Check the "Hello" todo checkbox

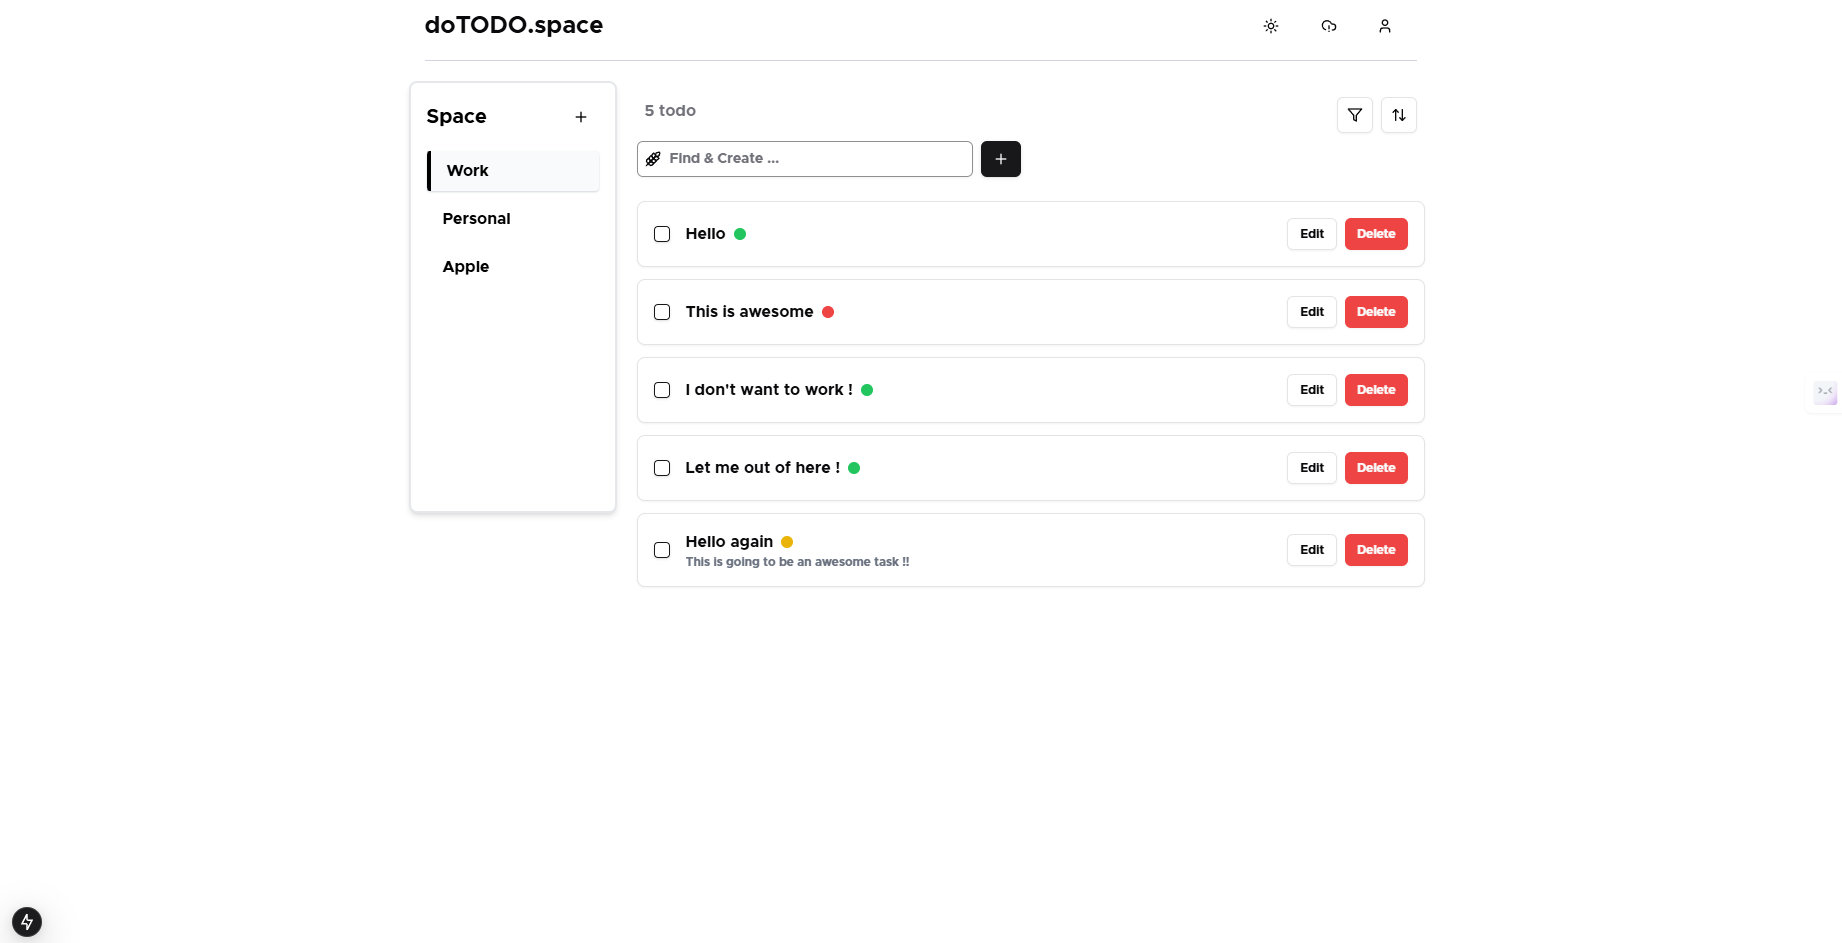(662, 234)
